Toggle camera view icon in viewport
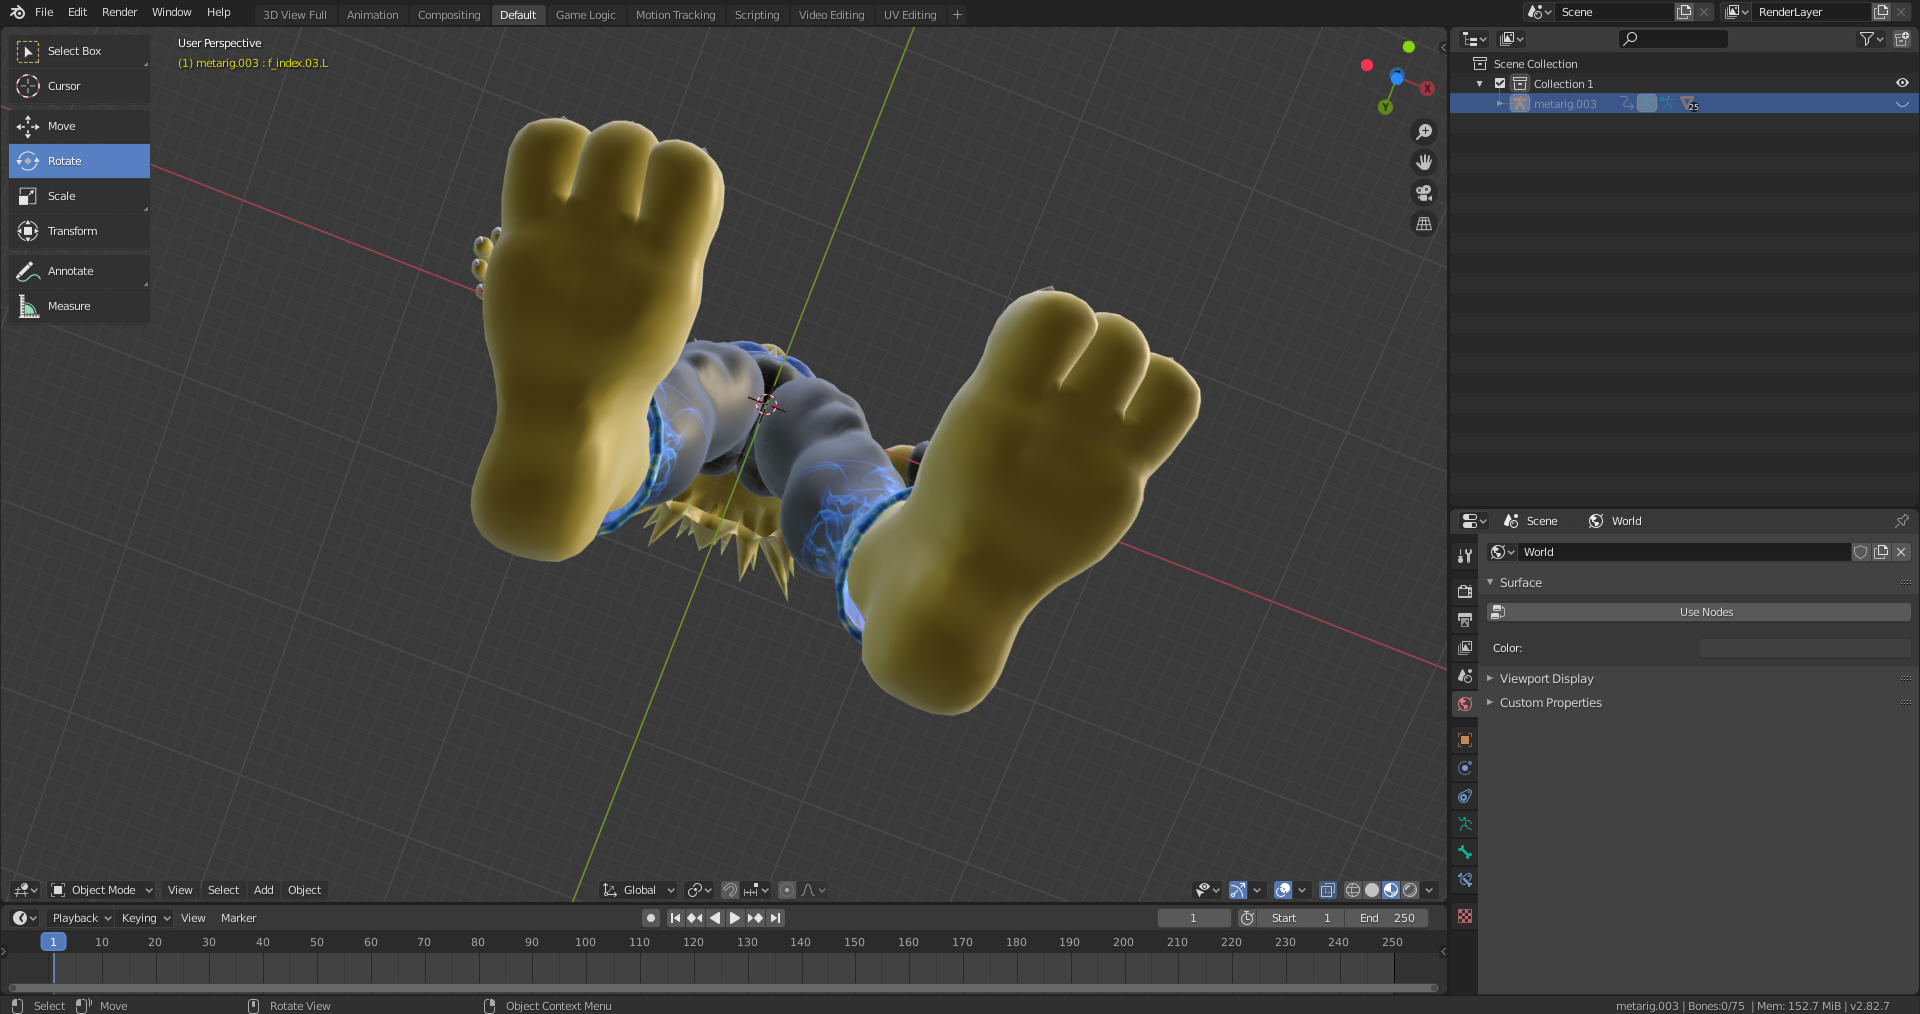Image resolution: width=1920 pixels, height=1014 pixels. pos(1424,193)
